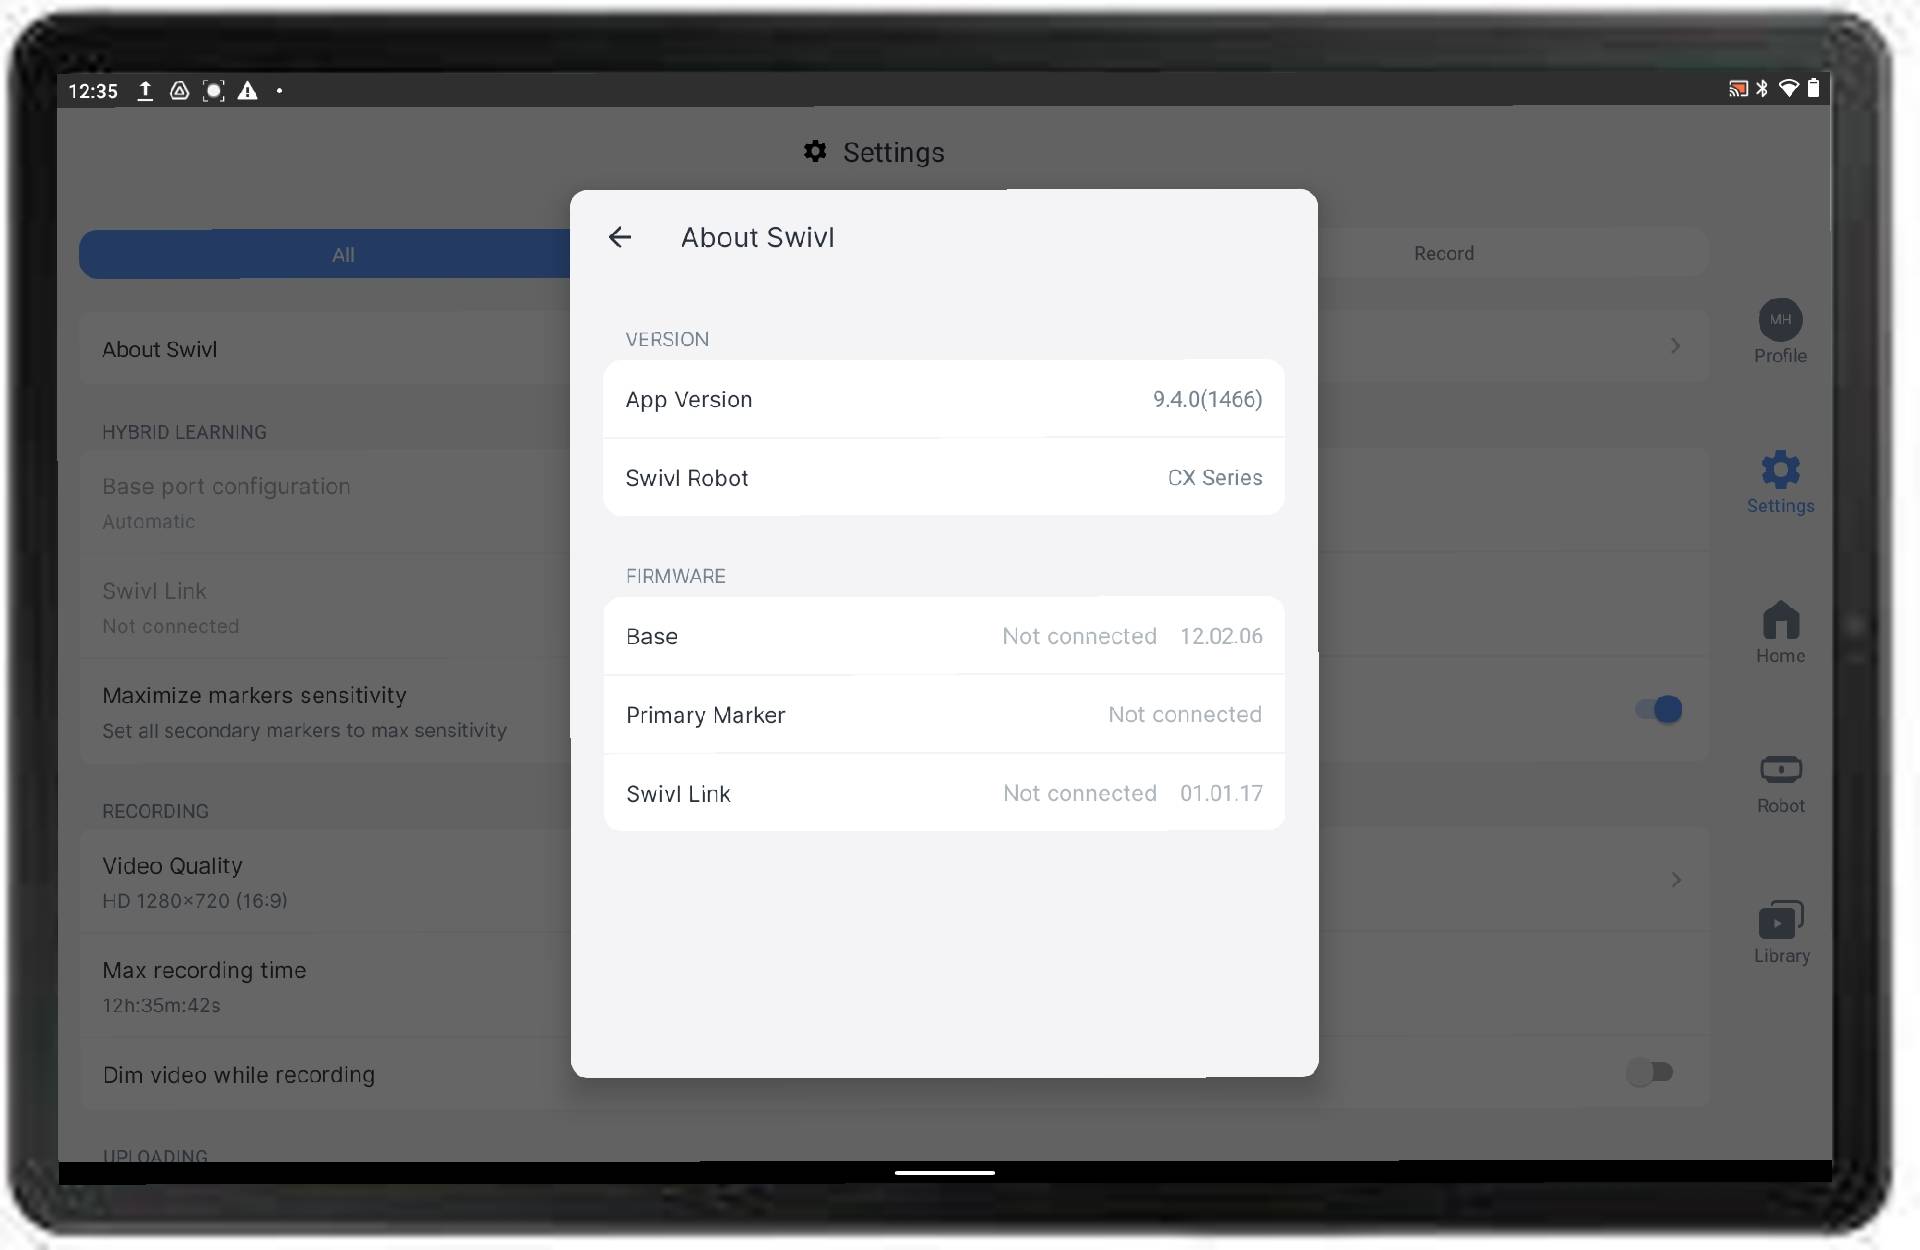The image size is (1920, 1250).
Task: Click the Swivl Link not connected entry
Action: [945, 792]
